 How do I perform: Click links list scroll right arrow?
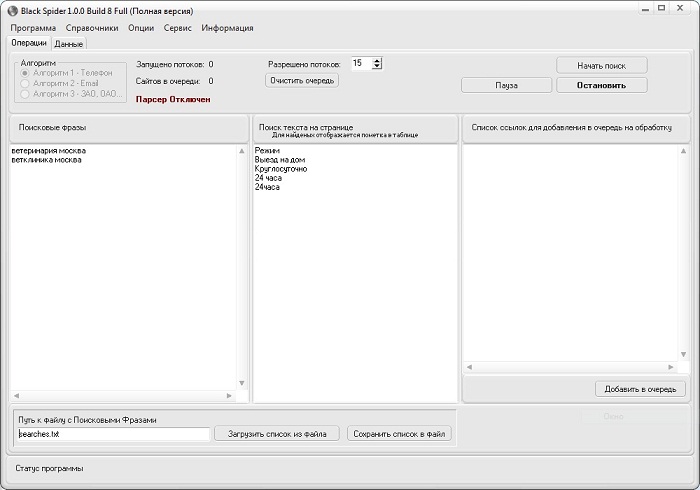671,367
